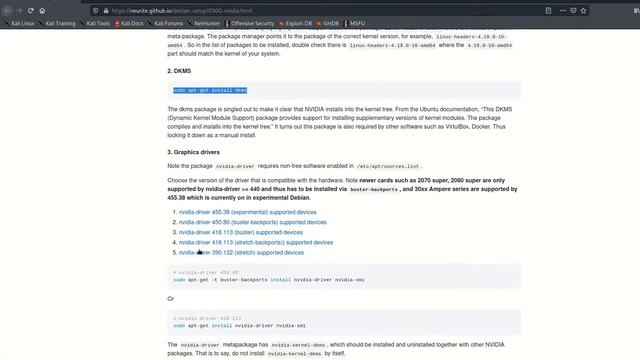This screenshot has width=640, height=360.
Task: Click the '# nvidia-driver 450.80' comment line
Action: click(206, 273)
